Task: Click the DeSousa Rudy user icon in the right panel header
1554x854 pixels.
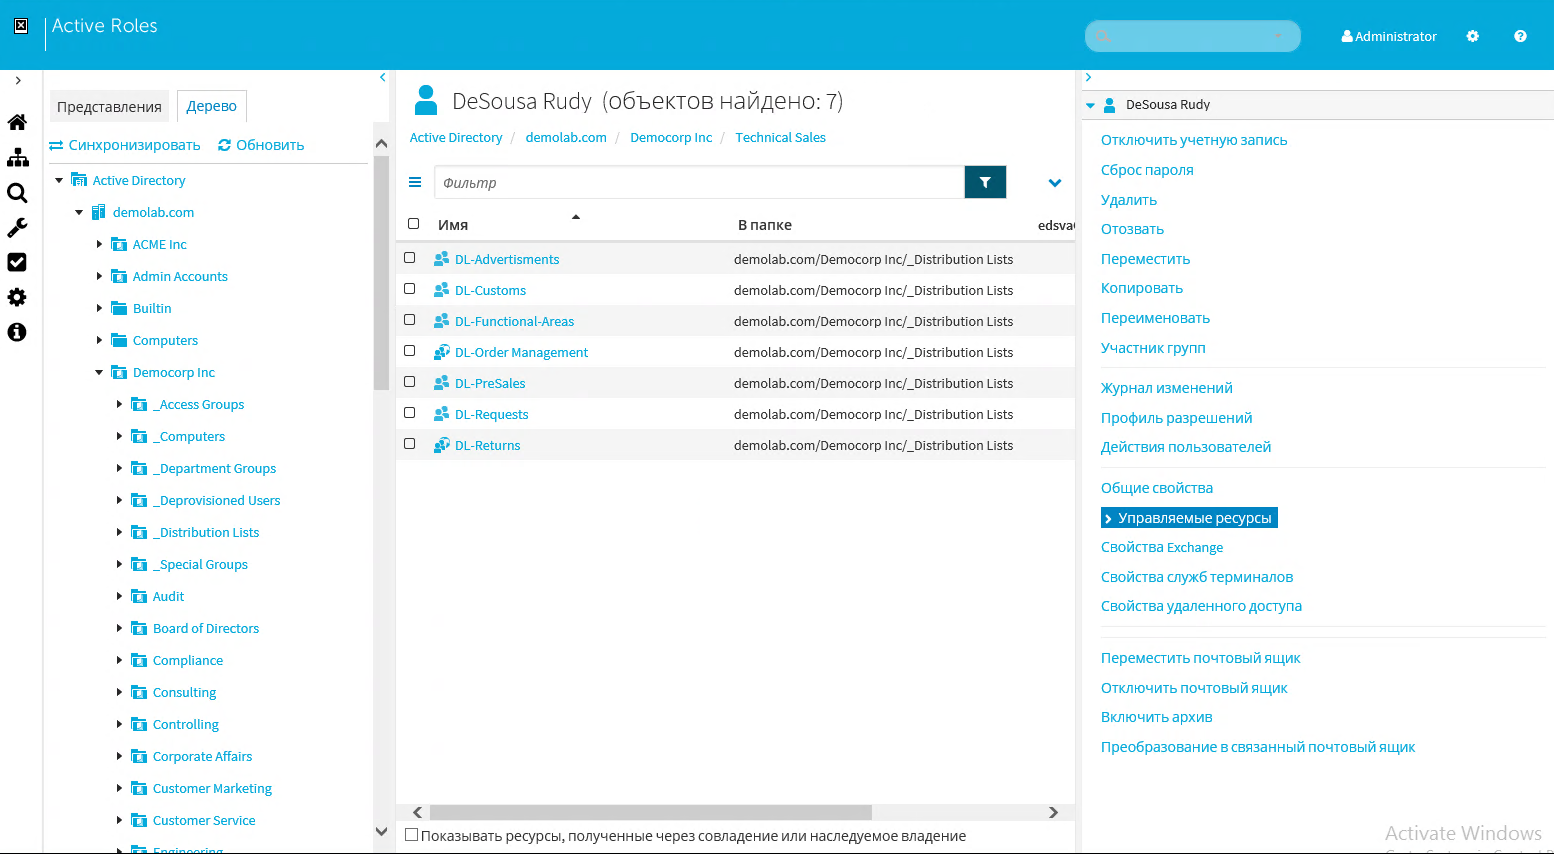Action: [1109, 104]
